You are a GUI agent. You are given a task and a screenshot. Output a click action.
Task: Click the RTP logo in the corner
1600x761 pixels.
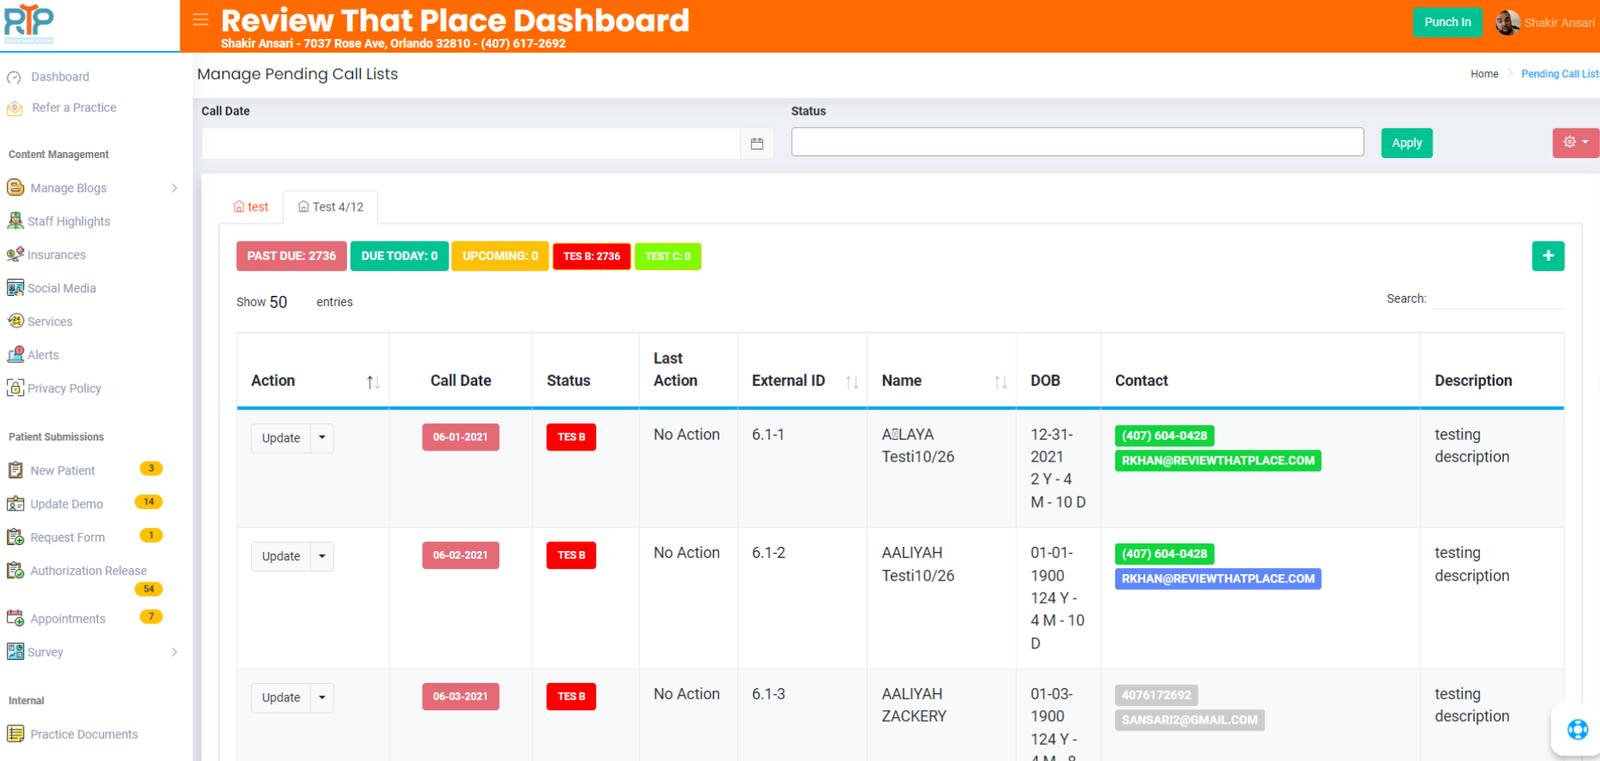(x=29, y=23)
